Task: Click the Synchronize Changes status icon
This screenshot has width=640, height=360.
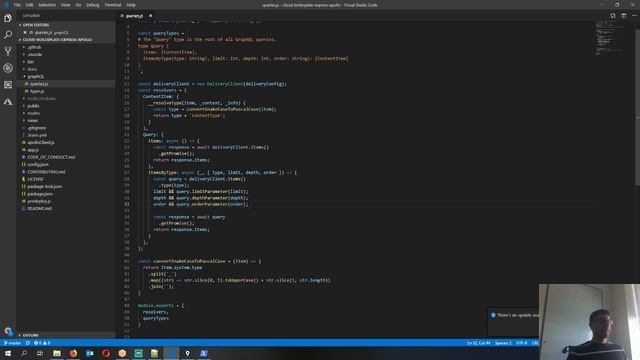Action: tap(28, 343)
